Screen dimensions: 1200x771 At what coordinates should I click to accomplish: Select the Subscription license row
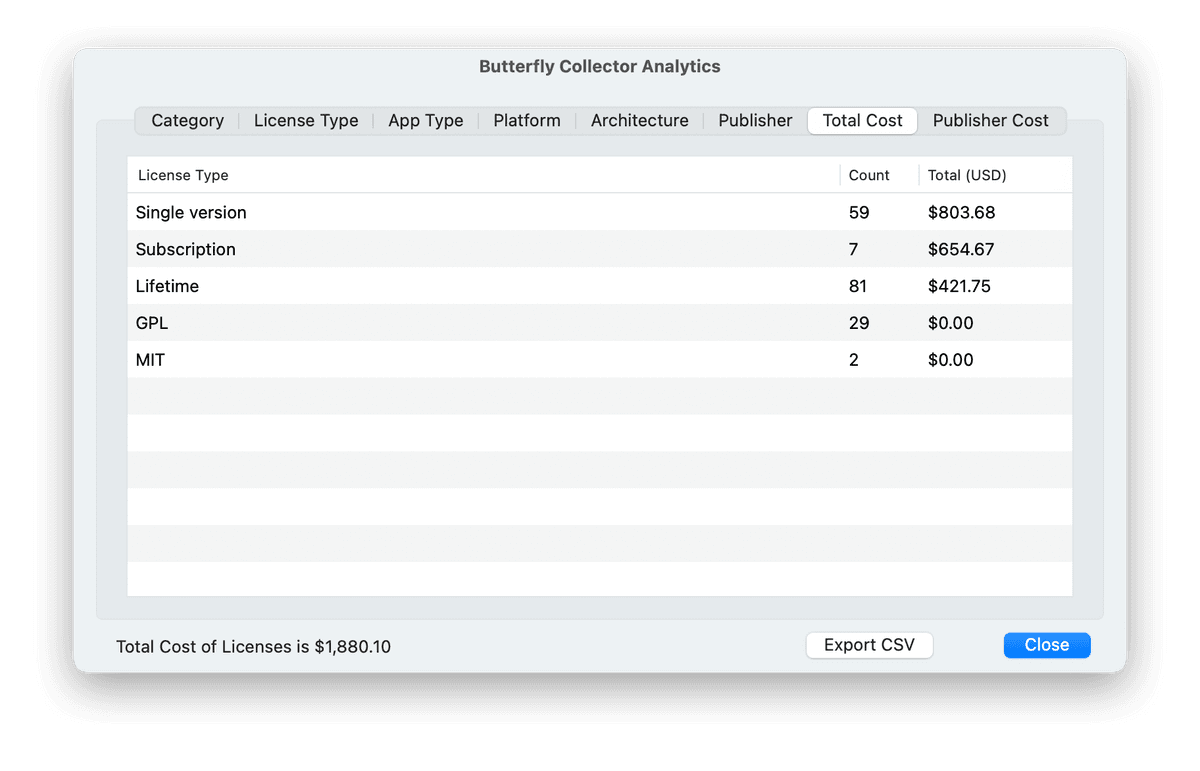coord(186,250)
